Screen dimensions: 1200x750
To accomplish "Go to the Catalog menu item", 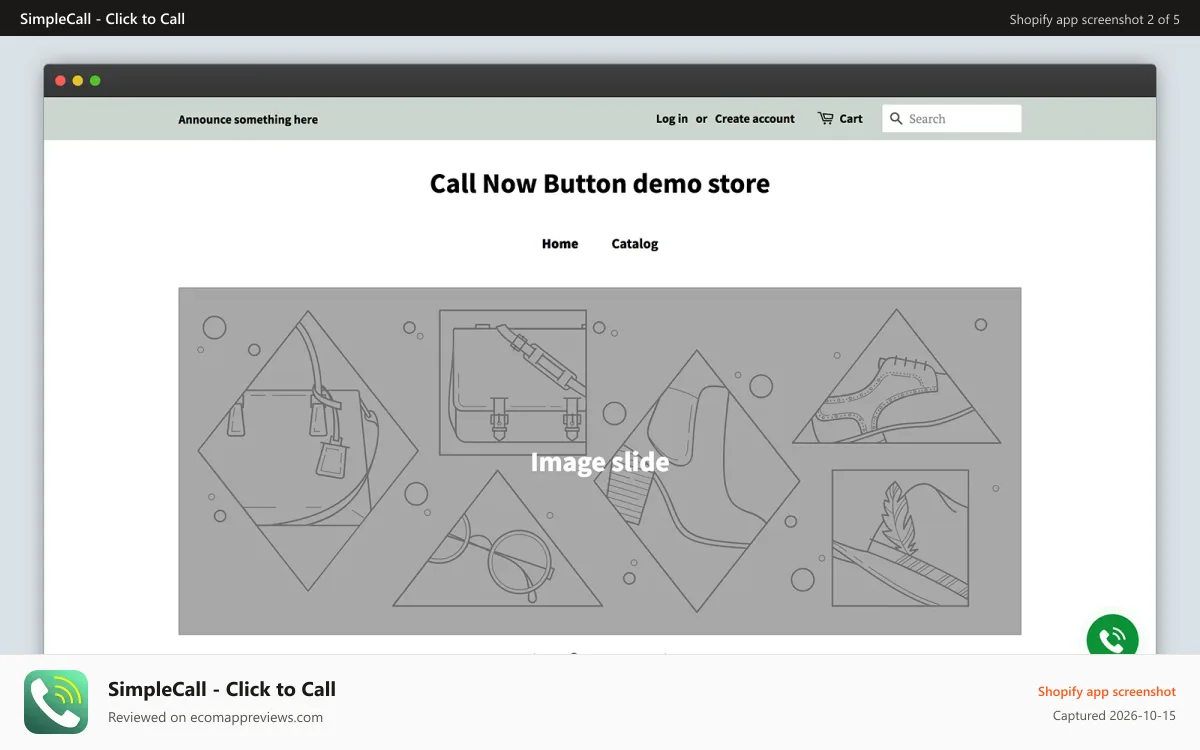I will pyautogui.click(x=635, y=244).
